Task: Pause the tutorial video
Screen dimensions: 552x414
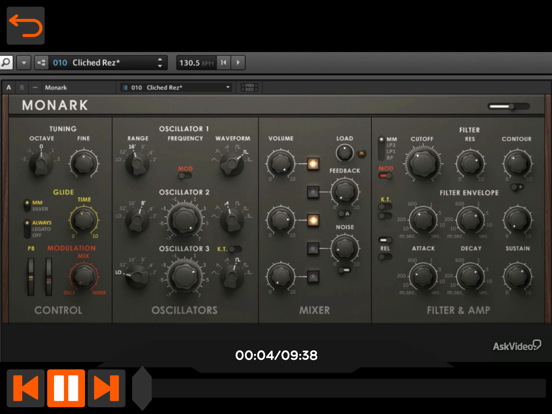Action: click(66, 388)
